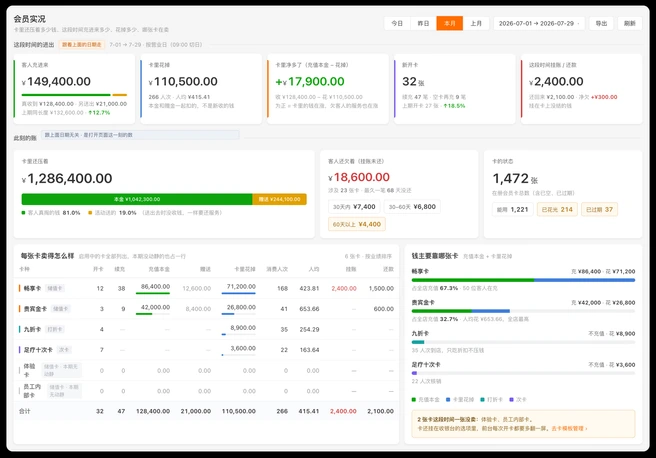Click the 挂账 column header
The width and height of the screenshot is (656, 458).
(x=351, y=269)
